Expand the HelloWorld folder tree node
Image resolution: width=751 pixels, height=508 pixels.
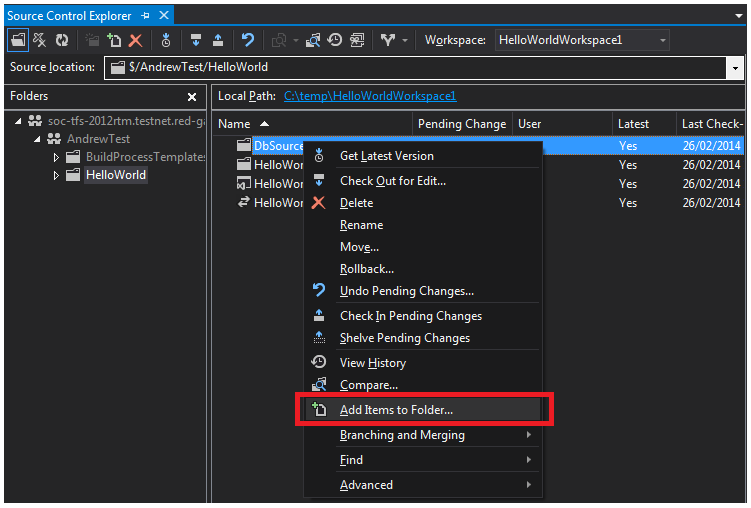pyautogui.click(x=57, y=176)
